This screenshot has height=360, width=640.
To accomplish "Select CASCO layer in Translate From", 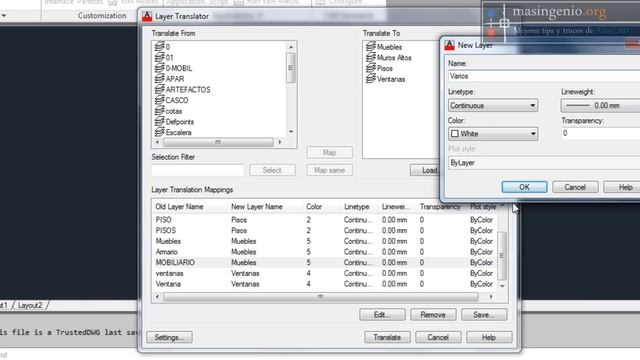I will click(171, 100).
